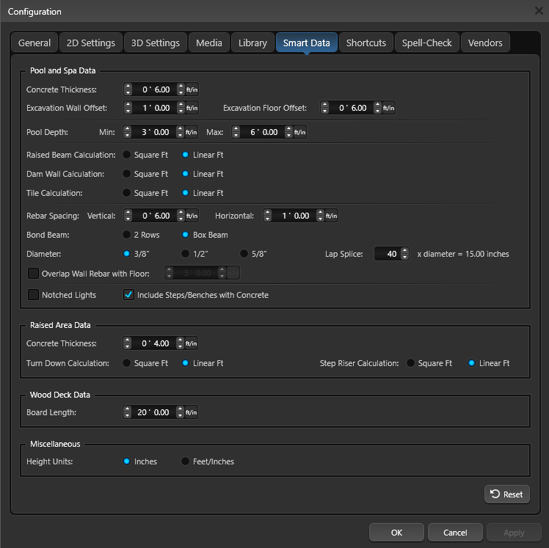Click the Board Length value field

[x=153, y=412]
